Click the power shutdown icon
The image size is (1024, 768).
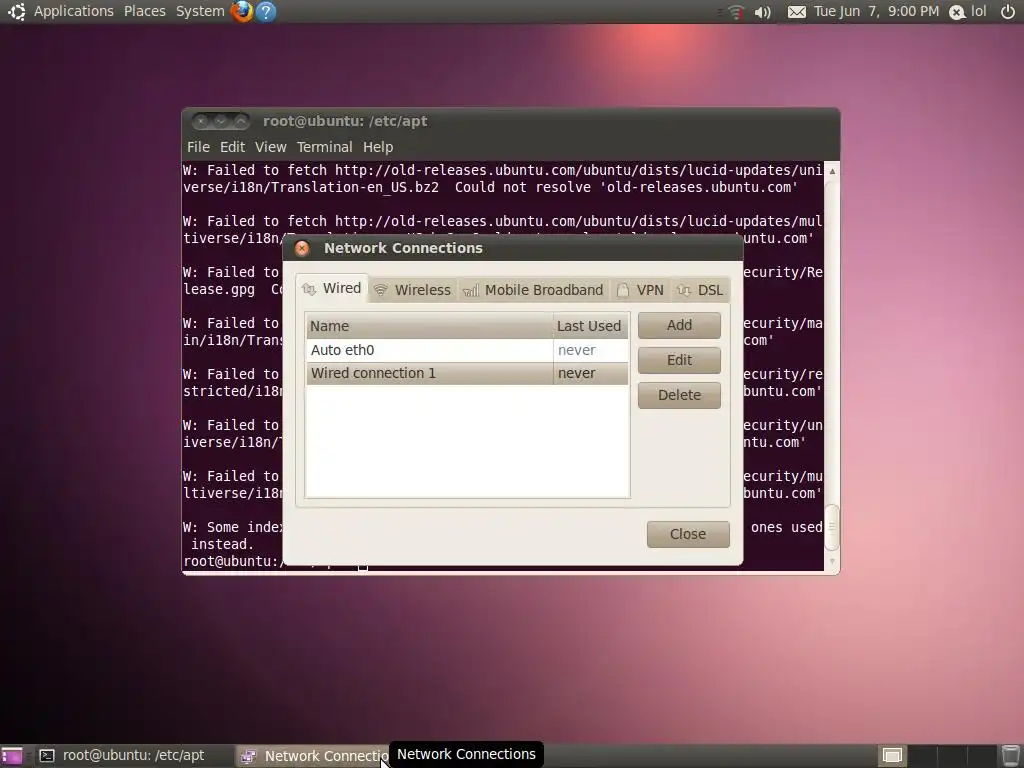click(1008, 11)
